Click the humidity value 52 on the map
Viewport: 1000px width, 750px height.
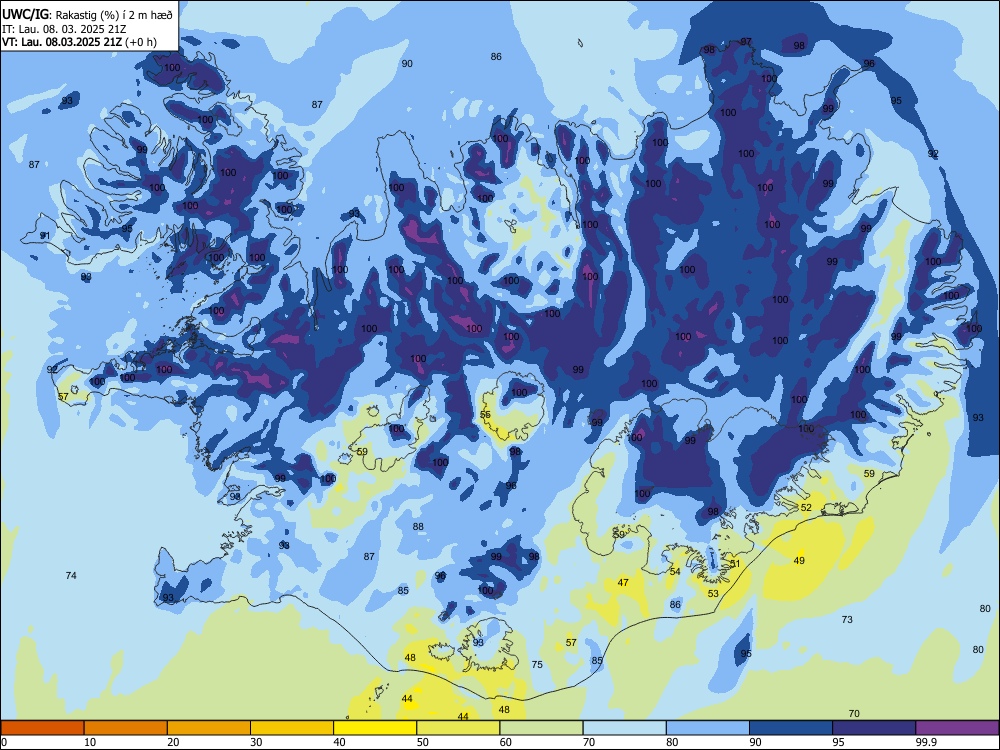[806, 507]
